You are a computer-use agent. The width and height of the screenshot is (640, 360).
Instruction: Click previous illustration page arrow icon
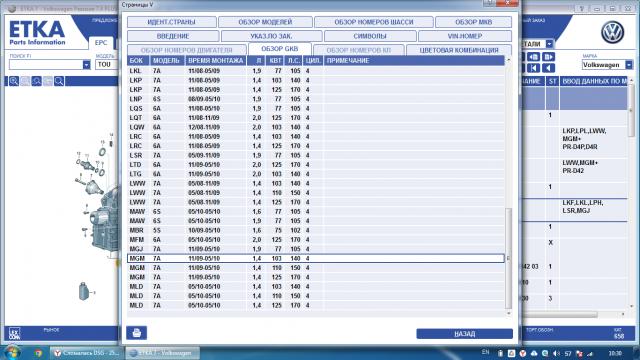pyautogui.click(x=533, y=57)
